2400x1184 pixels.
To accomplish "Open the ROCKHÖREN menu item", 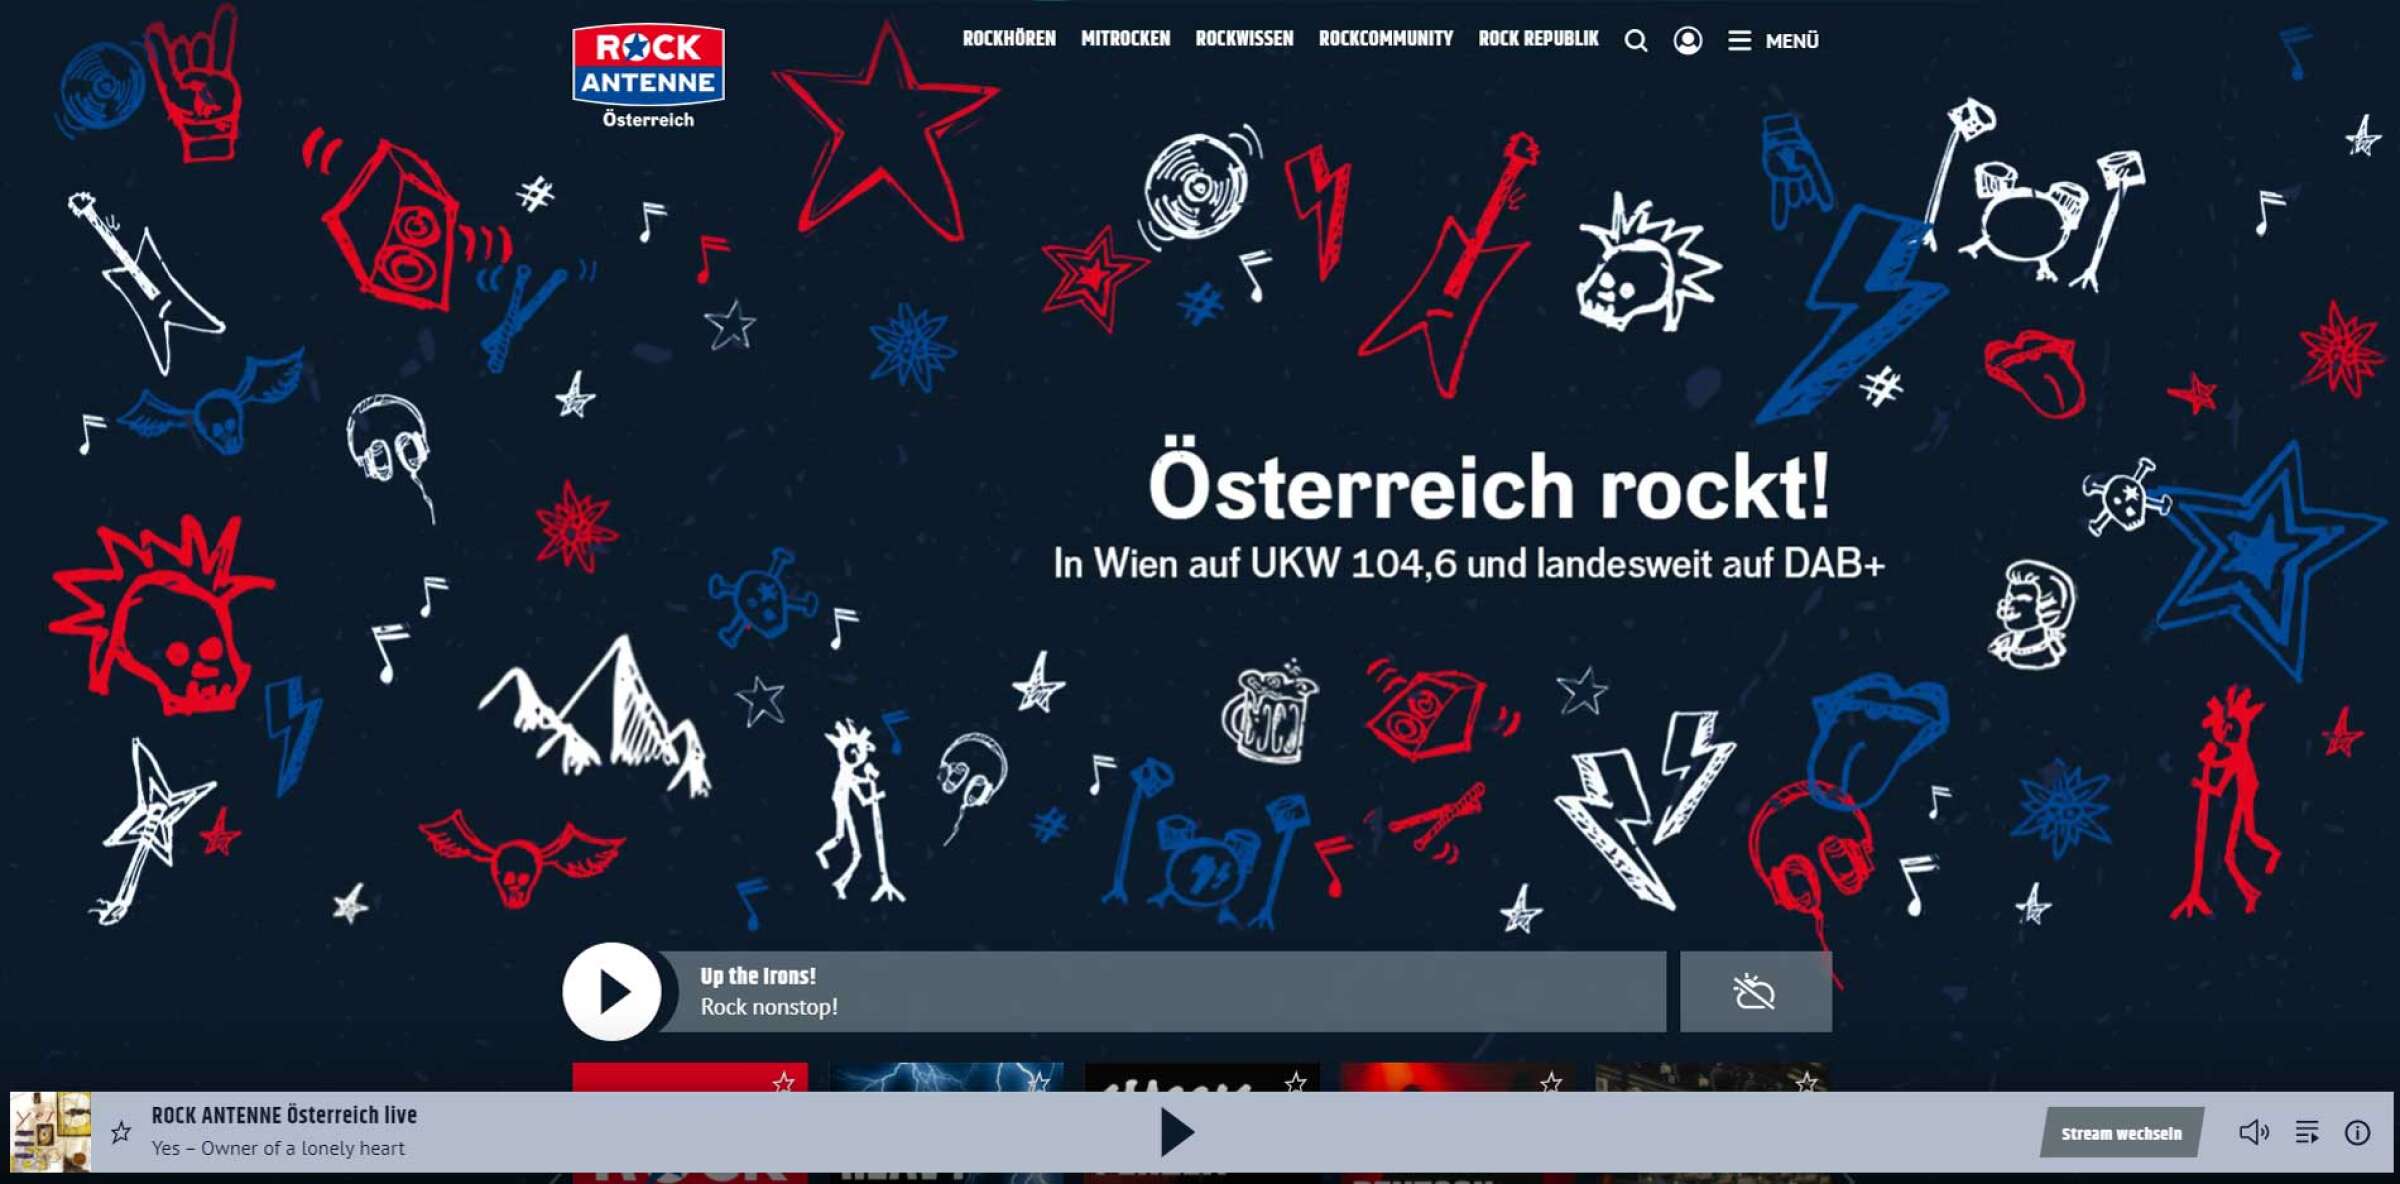I will [x=1010, y=40].
